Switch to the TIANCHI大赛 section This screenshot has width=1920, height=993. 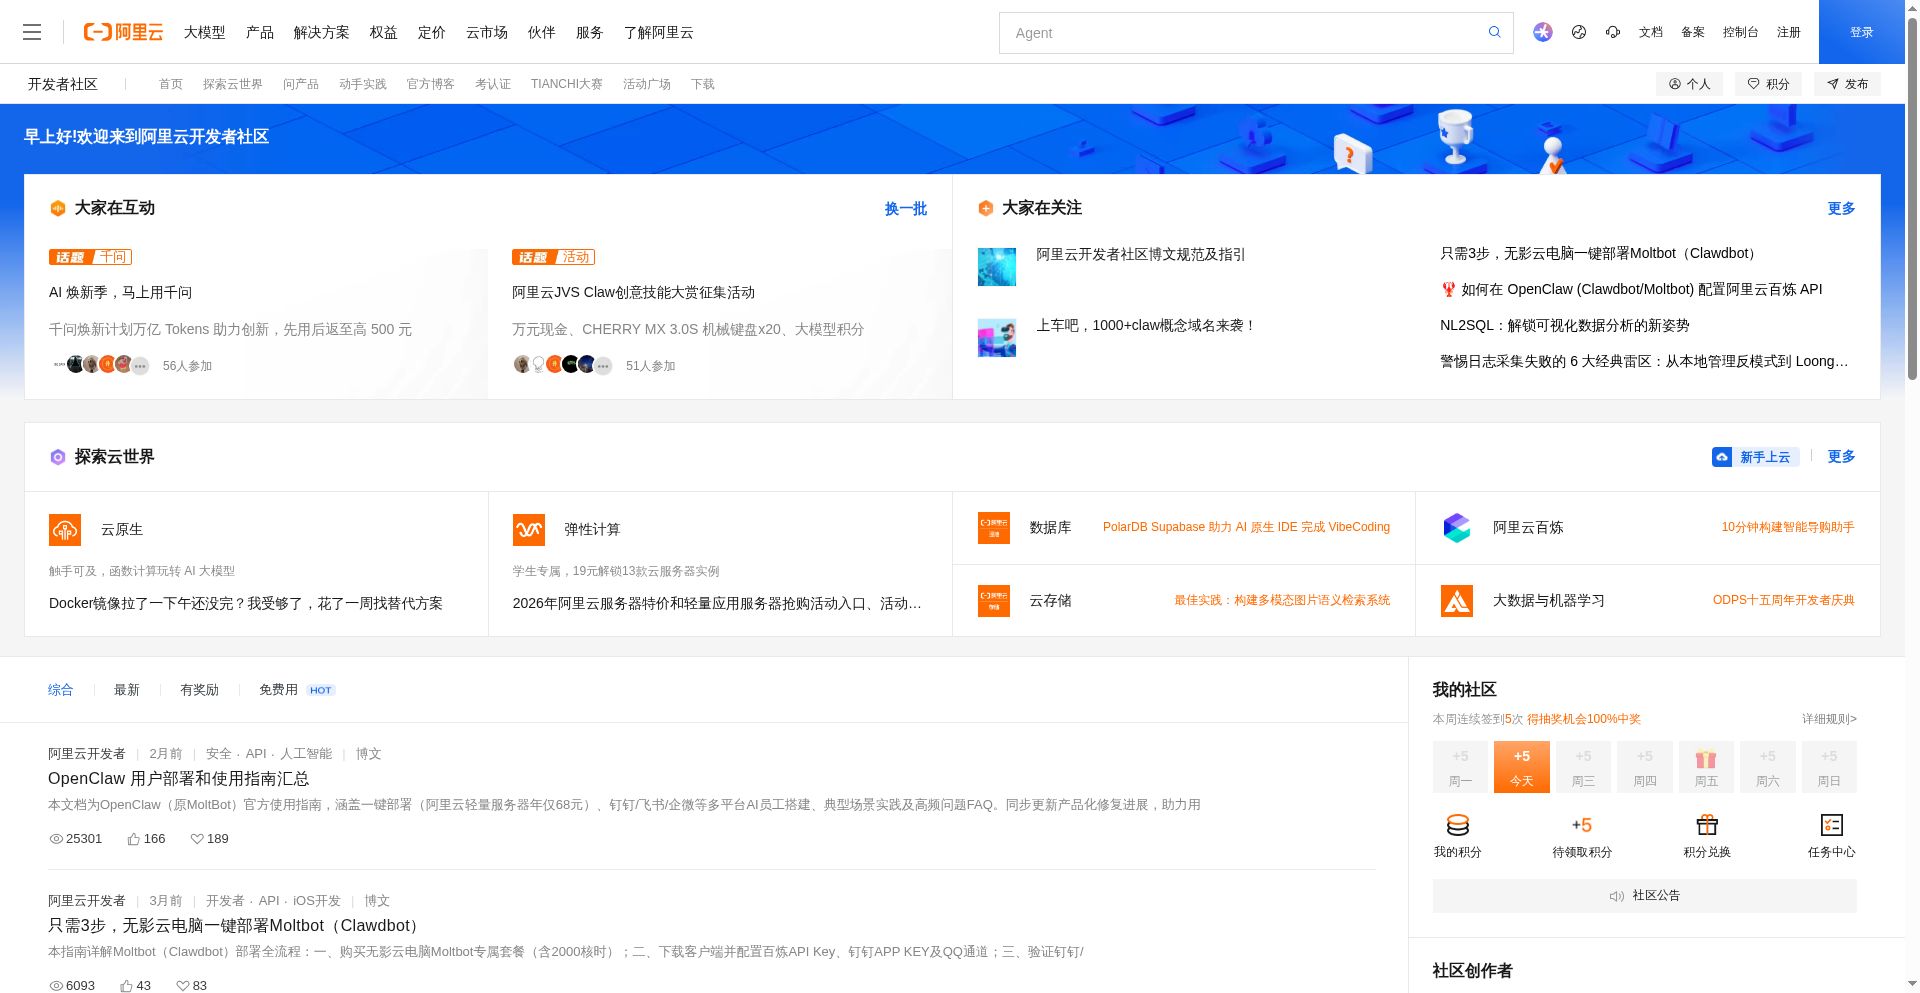tap(567, 84)
